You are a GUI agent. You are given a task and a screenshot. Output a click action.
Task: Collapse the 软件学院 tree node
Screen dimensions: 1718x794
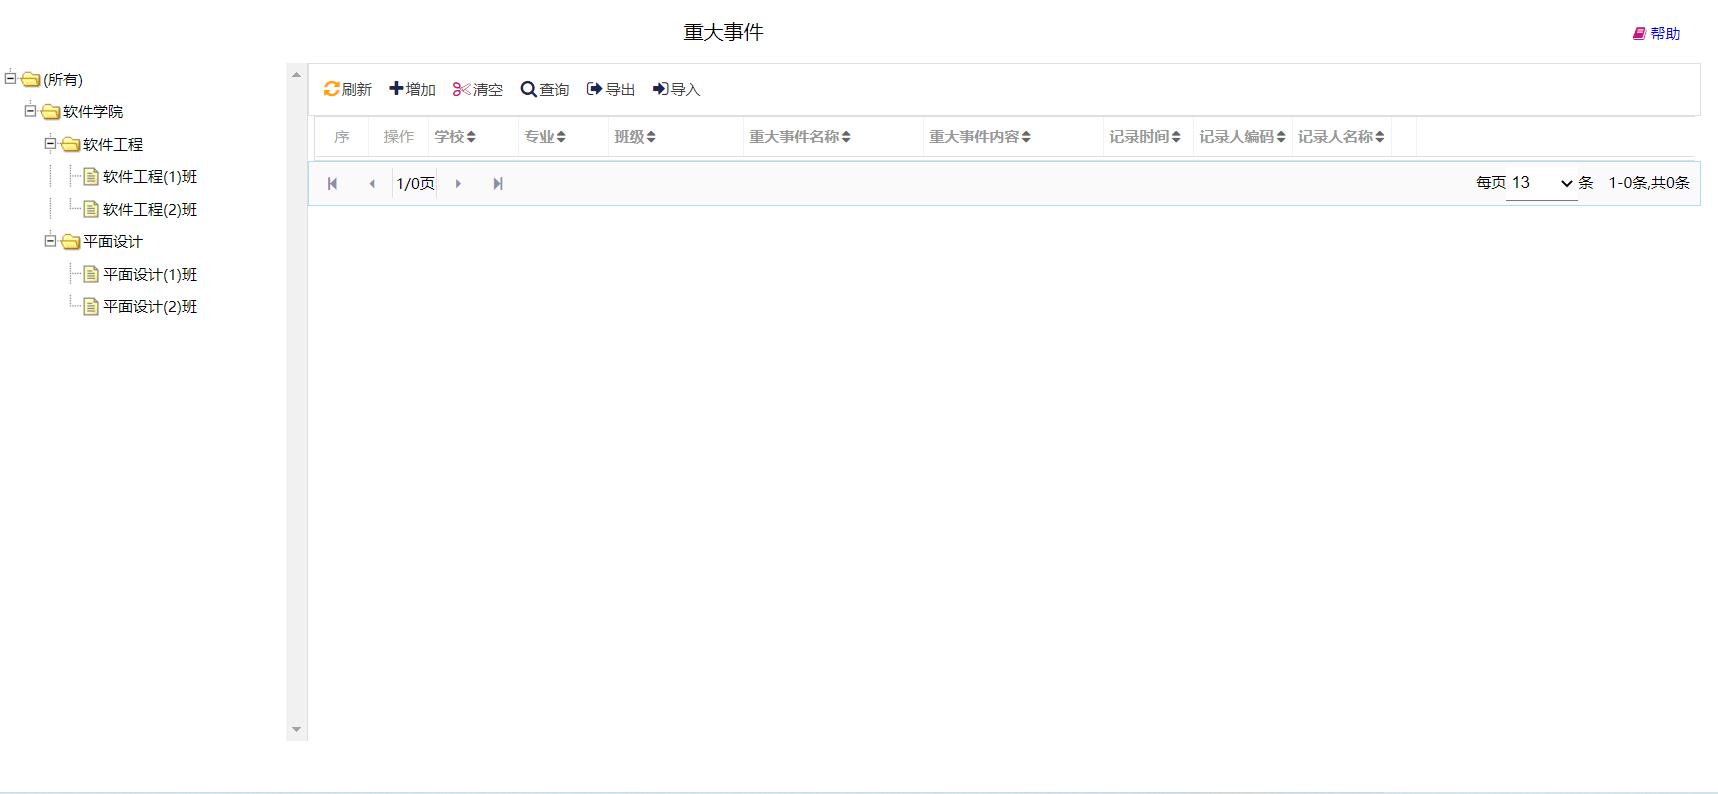click(30, 110)
